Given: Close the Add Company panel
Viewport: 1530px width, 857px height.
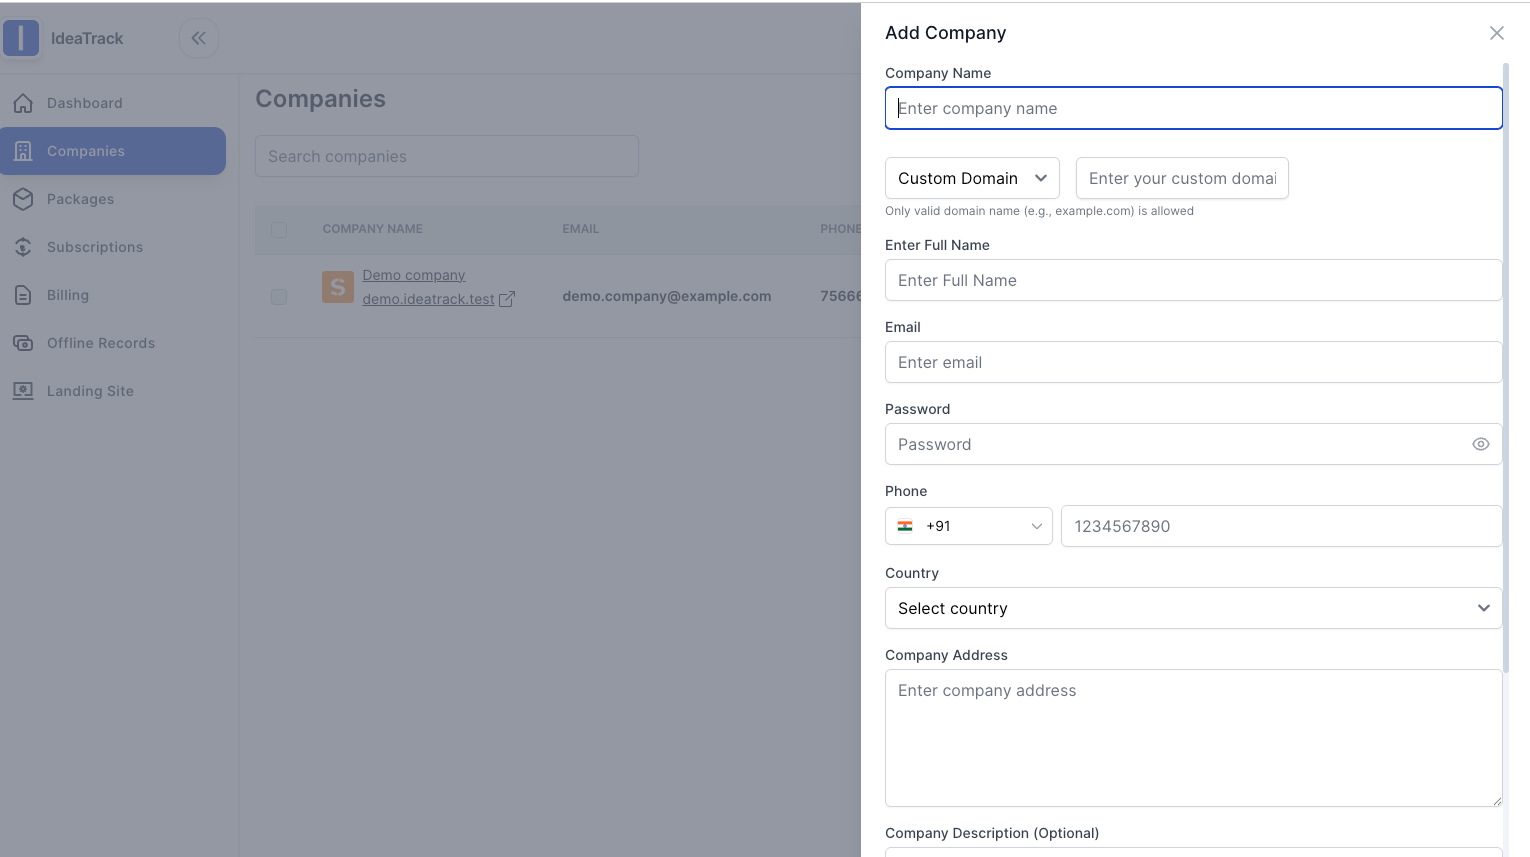Looking at the screenshot, I should point(1496,33).
